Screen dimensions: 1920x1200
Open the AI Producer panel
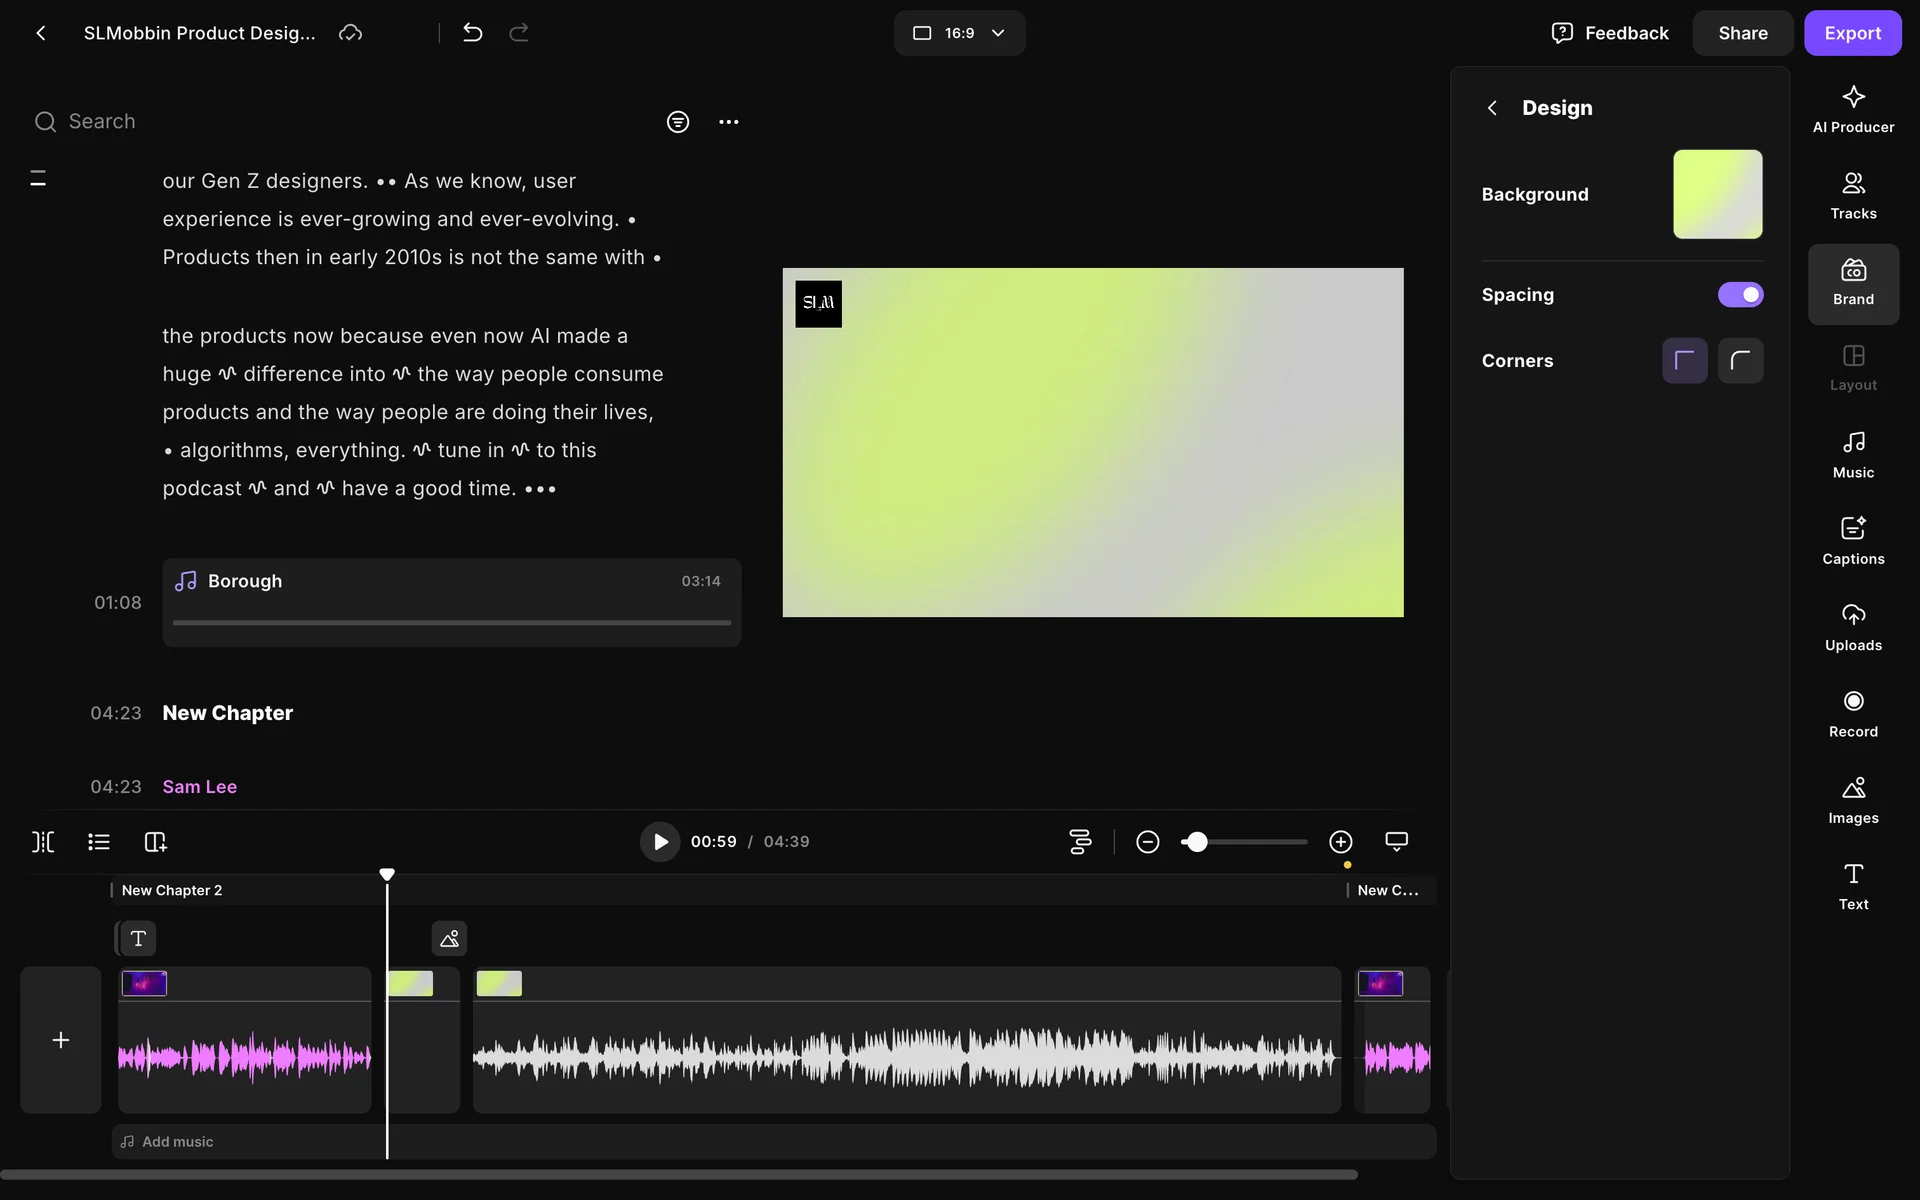[x=1852, y=109]
